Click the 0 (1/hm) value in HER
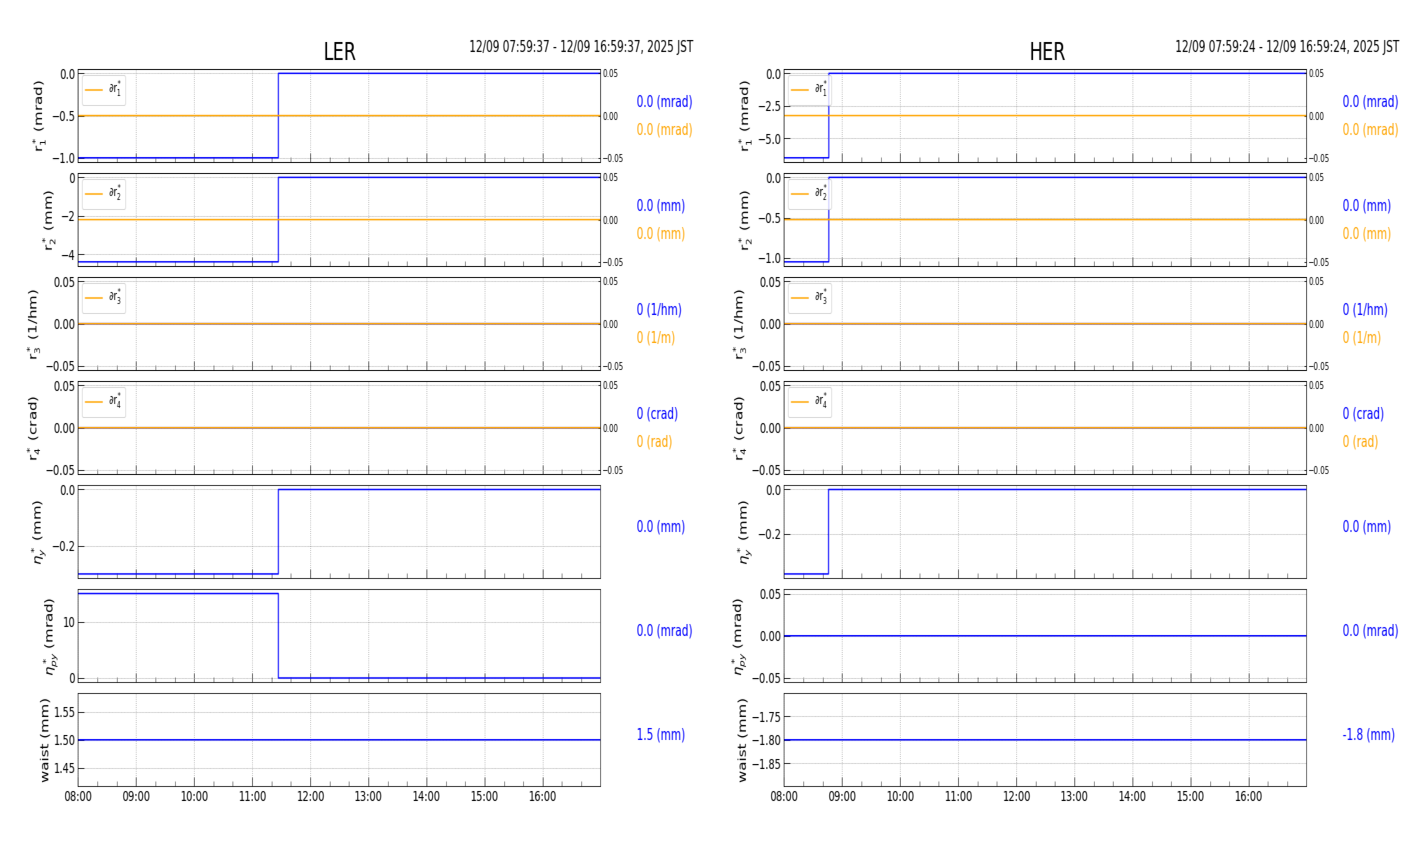 pos(1365,310)
